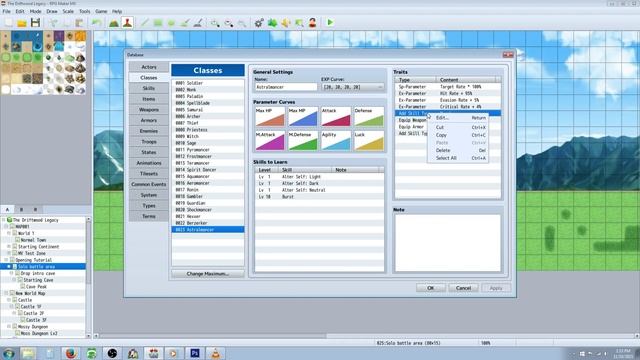The height and width of the screenshot is (360, 640).
Task: Open the Tools menu
Action: 84,11
